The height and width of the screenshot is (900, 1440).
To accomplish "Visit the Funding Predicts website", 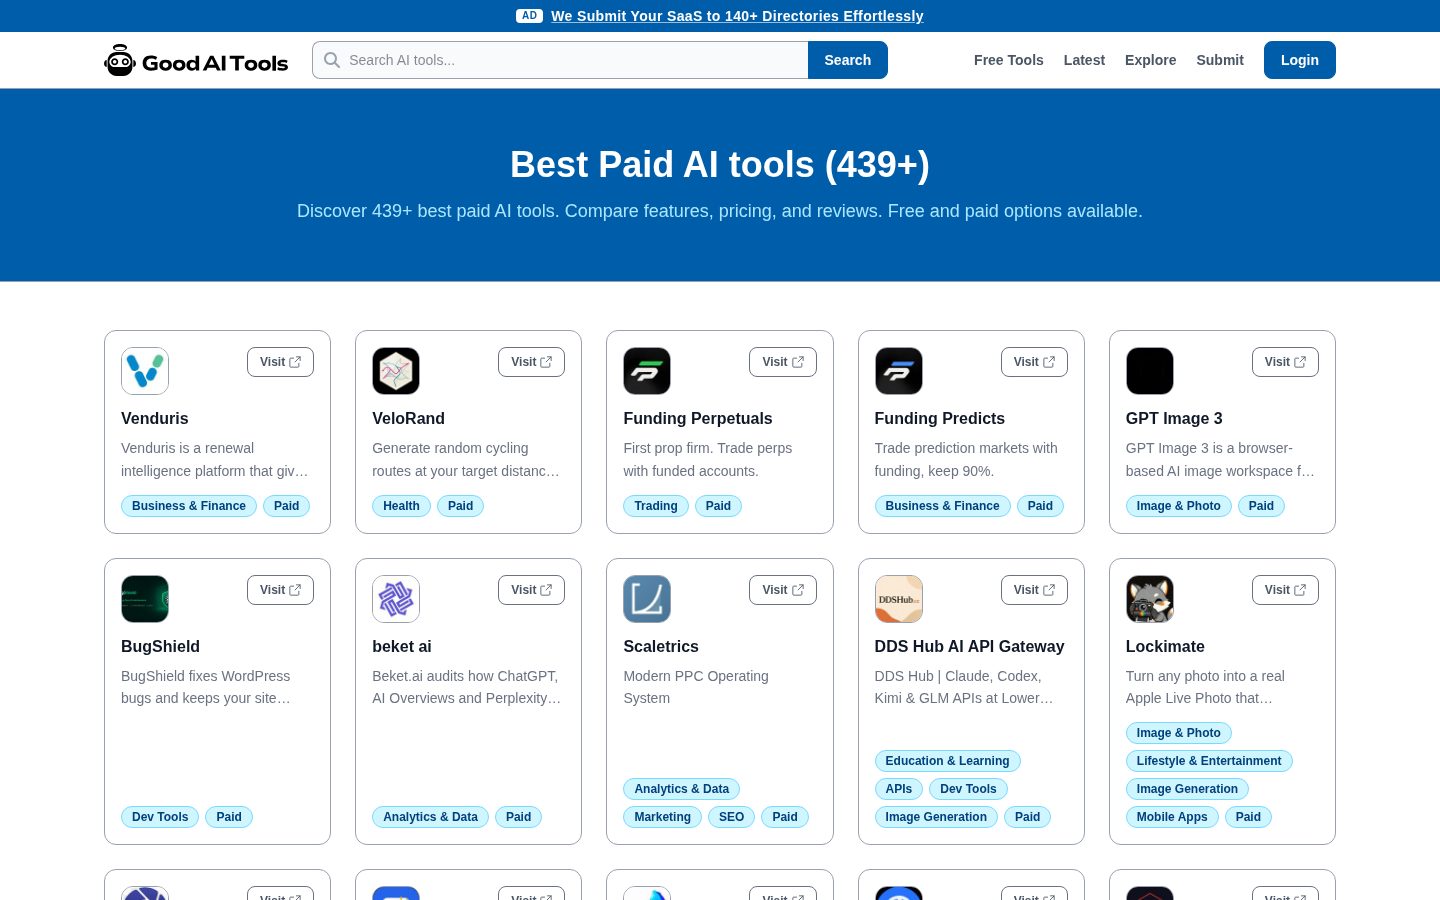I will 1034,362.
